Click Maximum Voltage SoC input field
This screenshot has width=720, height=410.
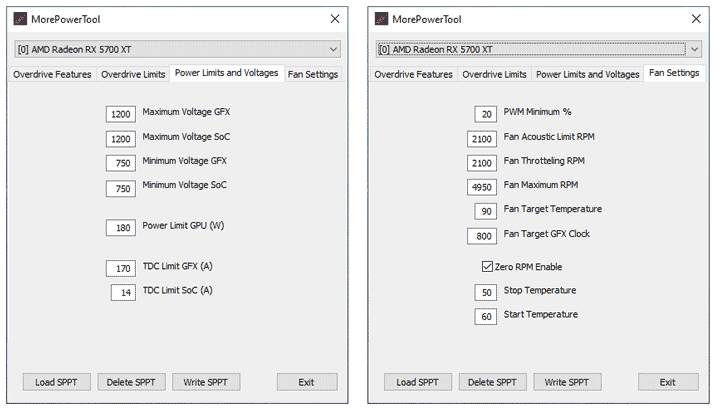pos(121,139)
